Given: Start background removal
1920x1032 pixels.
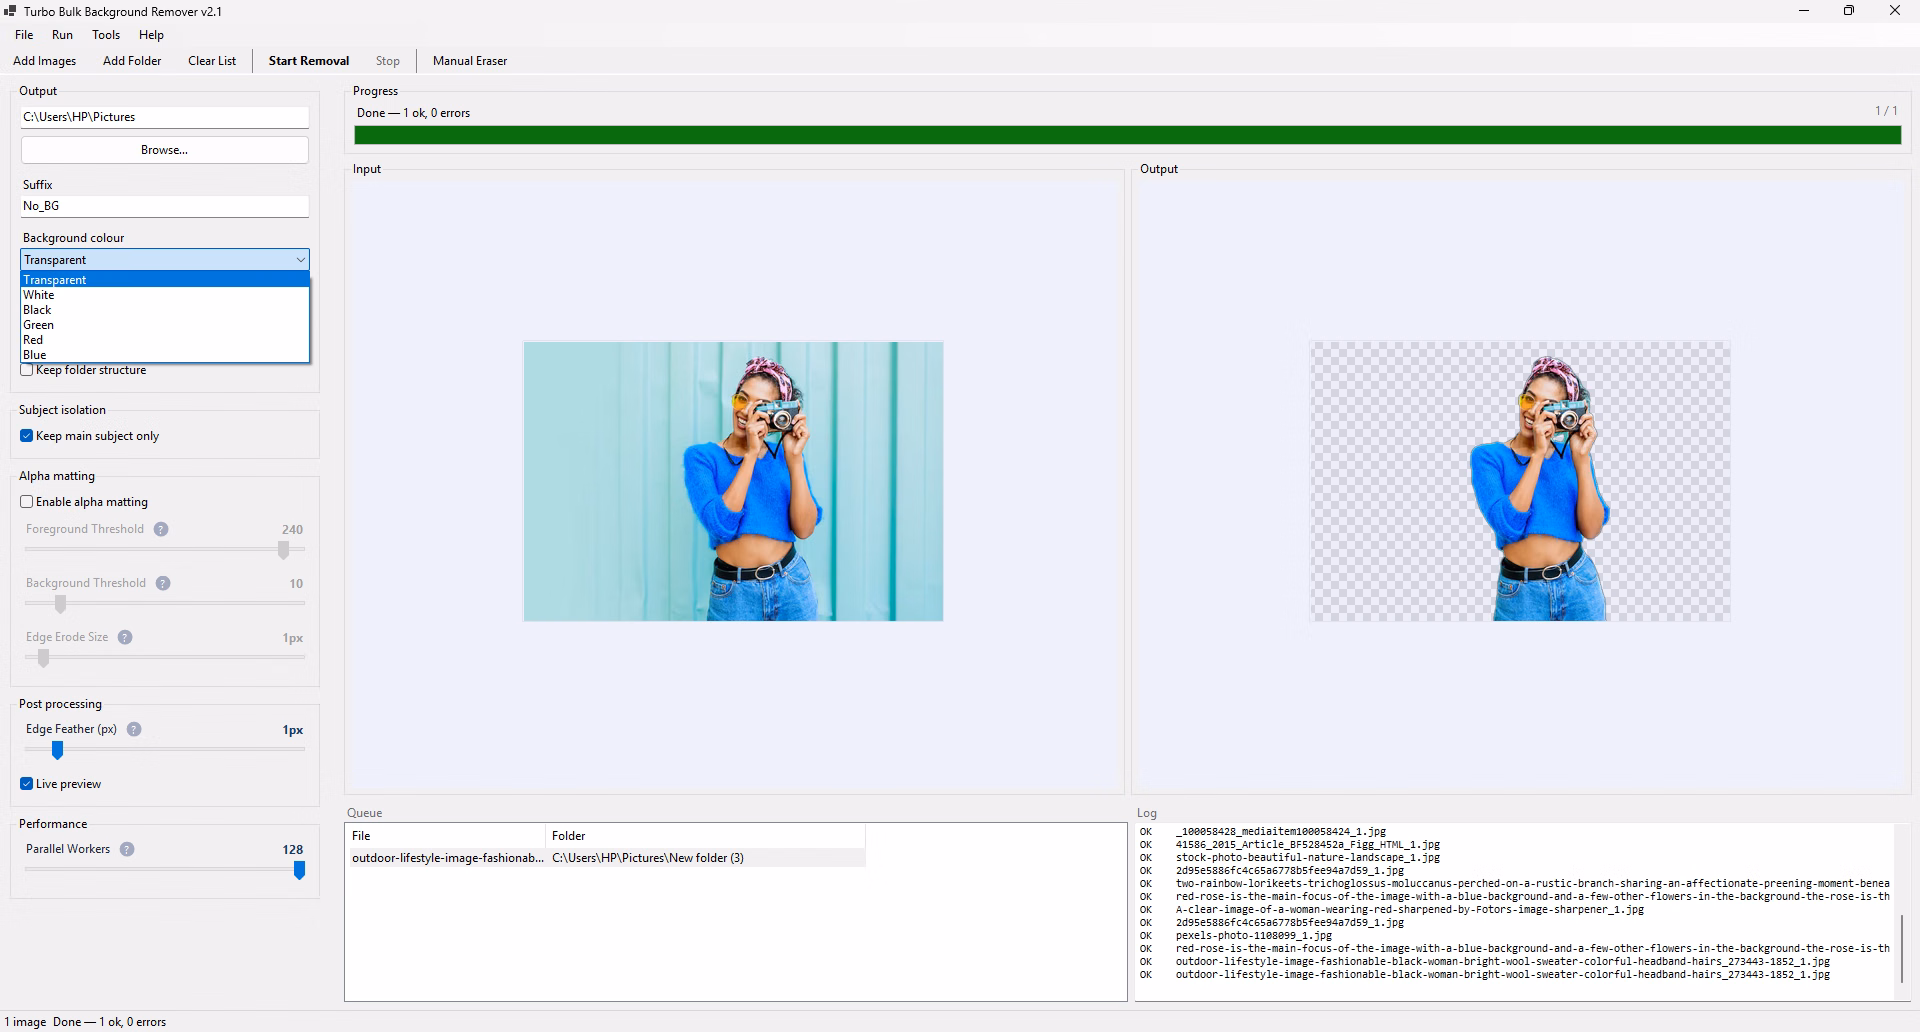Looking at the screenshot, I should point(309,61).
